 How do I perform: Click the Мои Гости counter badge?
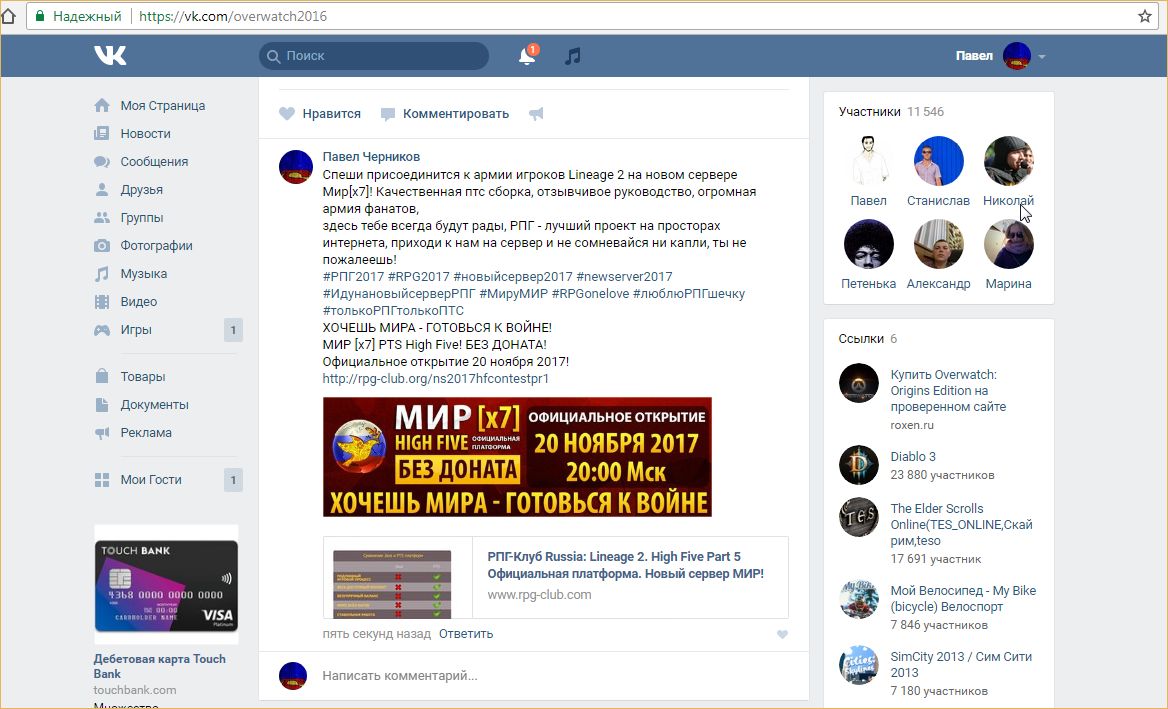click(233, 480)
